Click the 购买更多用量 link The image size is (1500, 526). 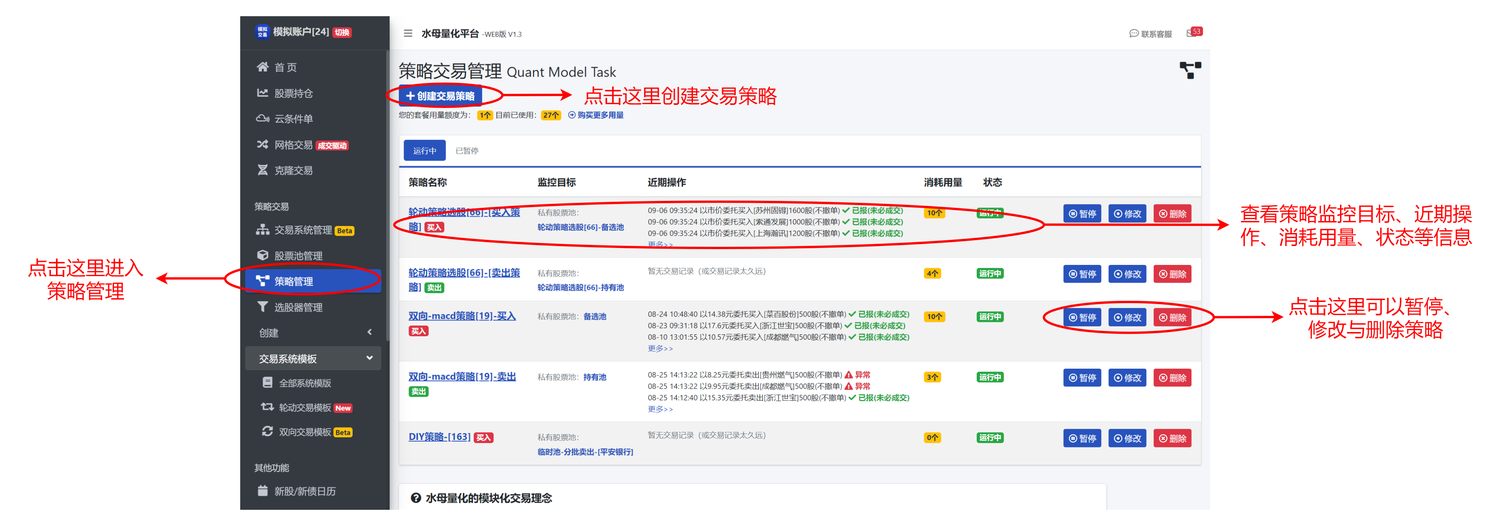tap(596, 115)
